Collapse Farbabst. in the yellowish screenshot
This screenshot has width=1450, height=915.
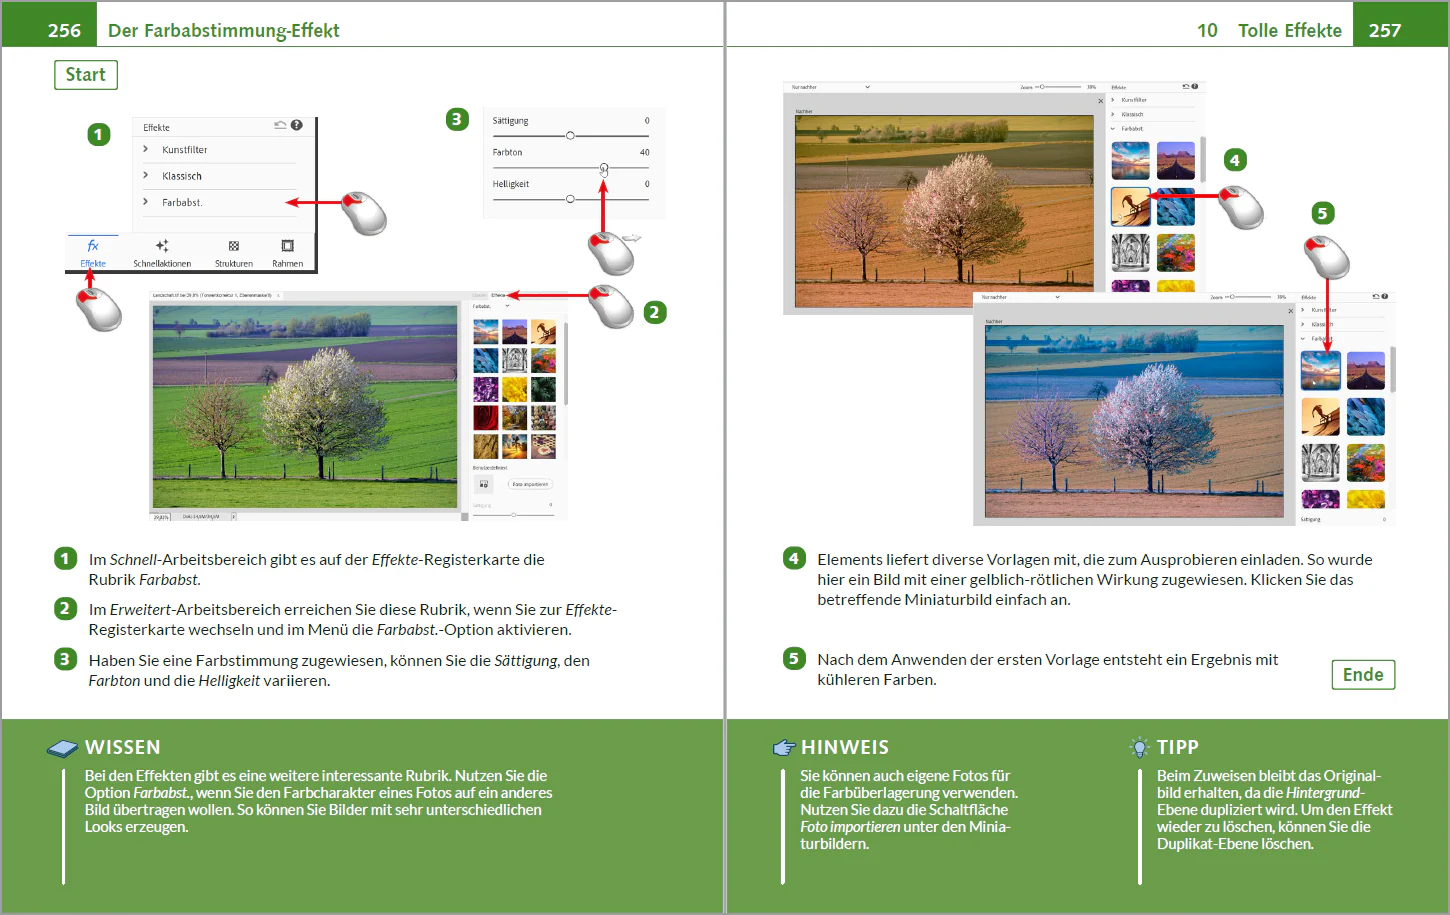1152,129
